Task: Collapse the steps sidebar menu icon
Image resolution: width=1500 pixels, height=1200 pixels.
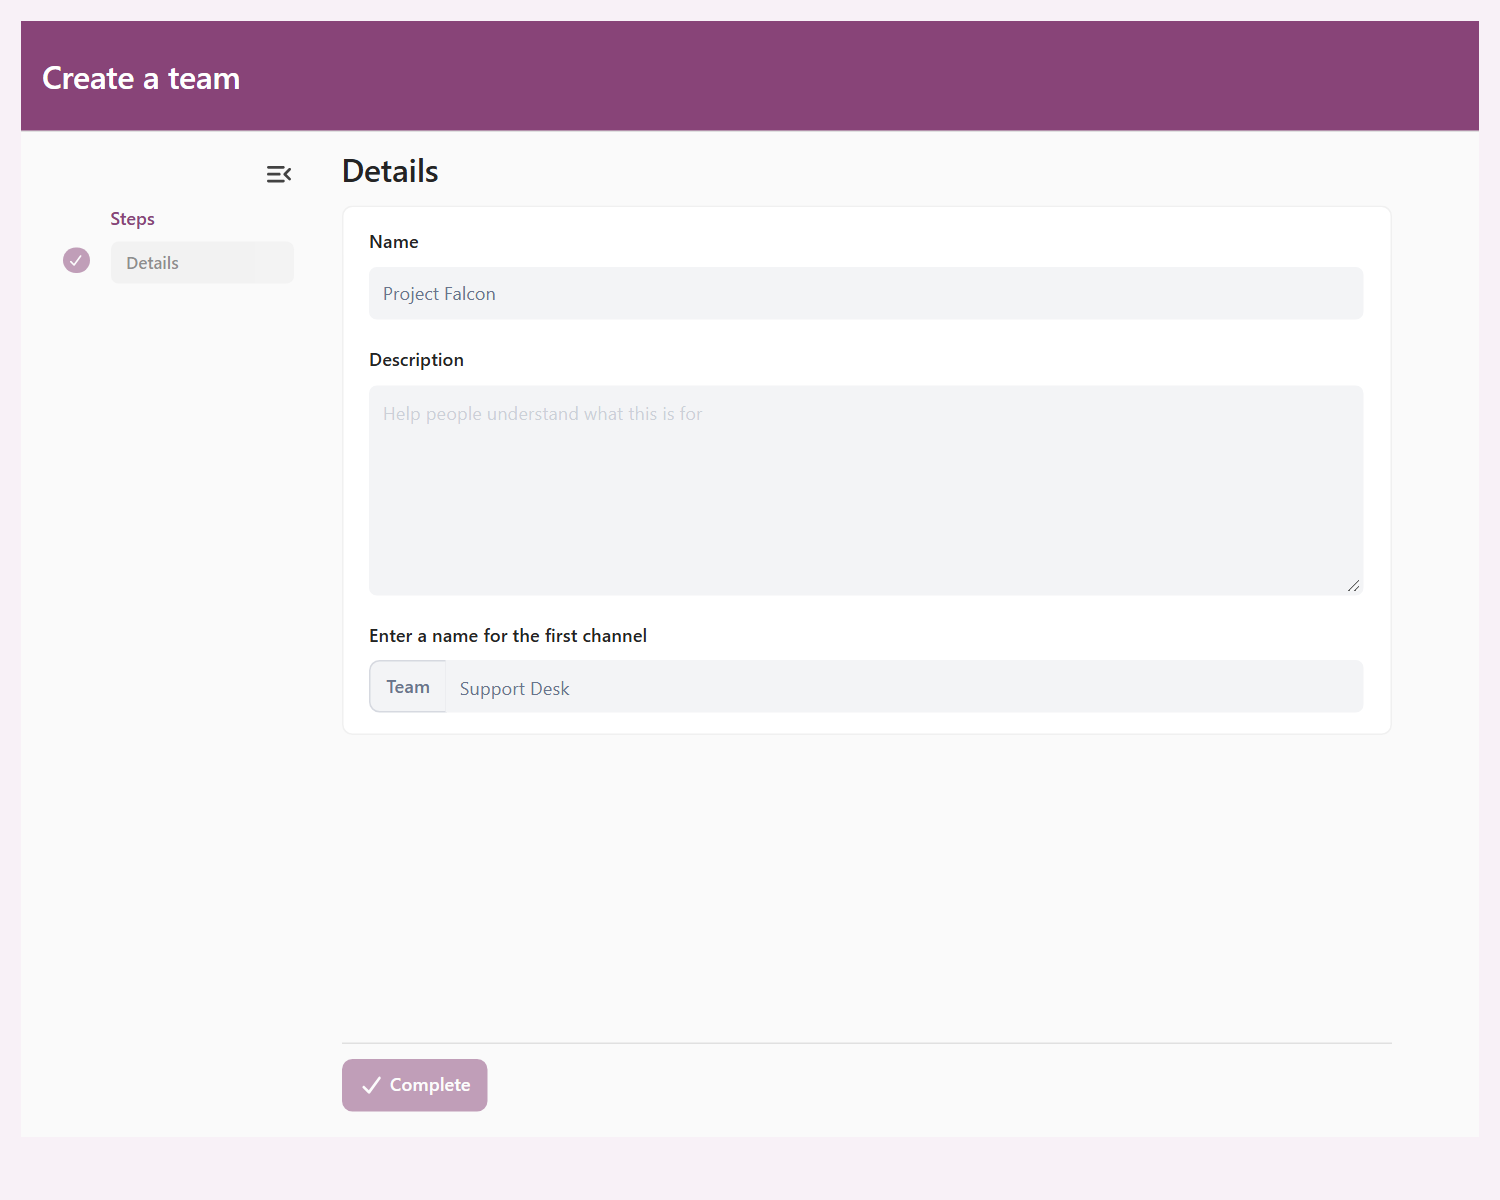Action: (279, 175)
